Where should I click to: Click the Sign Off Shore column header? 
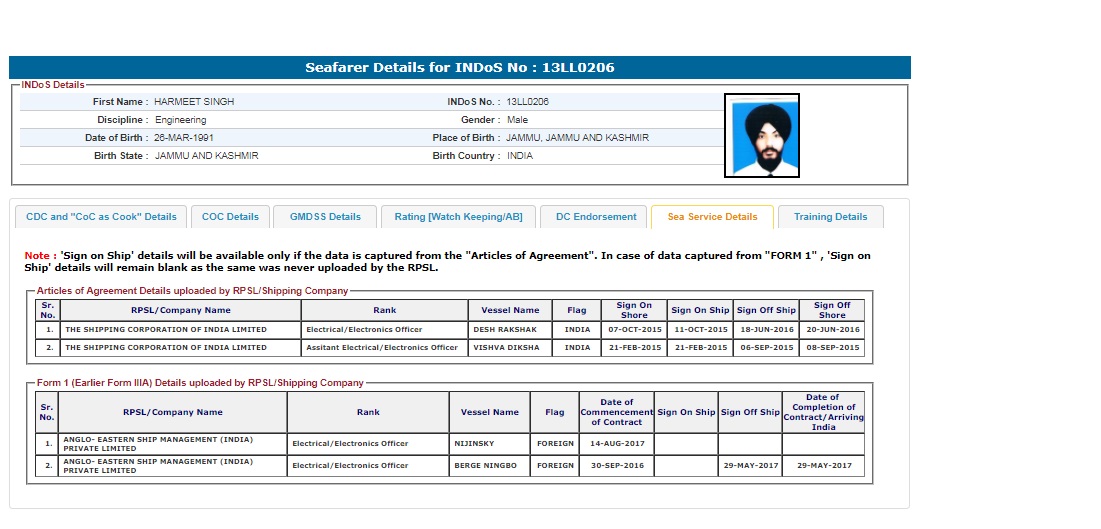[x=831, y=310]
